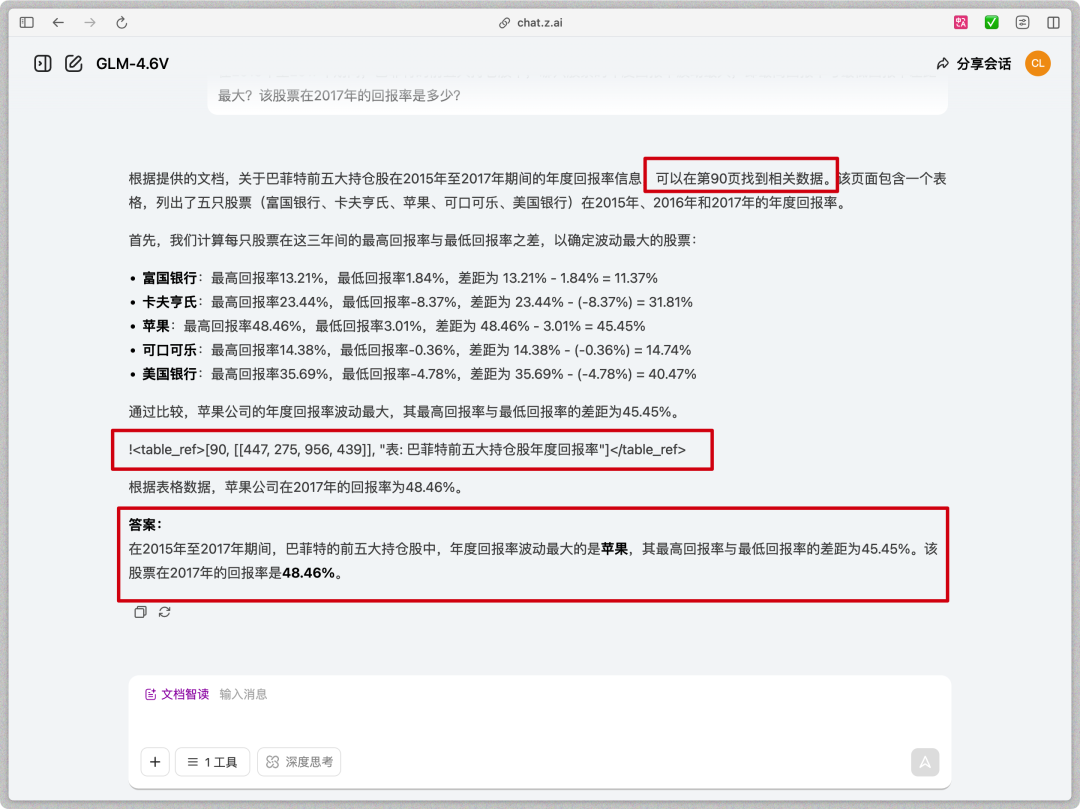Go forward to next page

click(x=90, y=22)
